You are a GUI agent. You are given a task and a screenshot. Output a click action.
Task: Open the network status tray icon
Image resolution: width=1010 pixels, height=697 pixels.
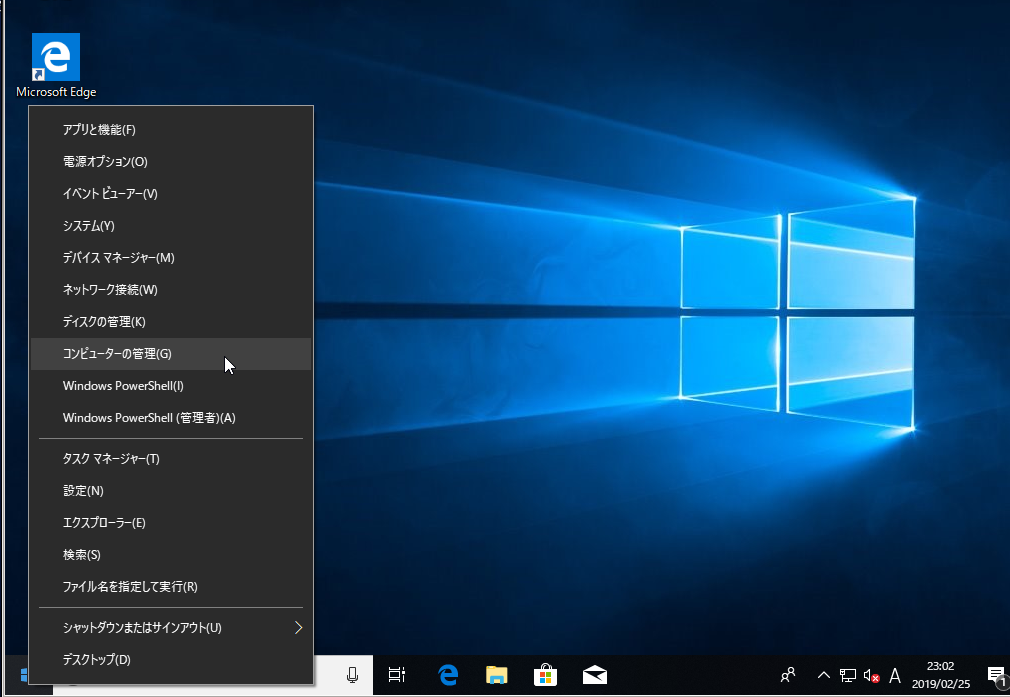click(848, 676)
